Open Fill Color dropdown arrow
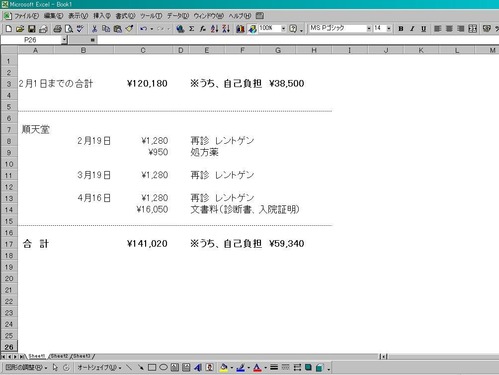Screen dimensions: 499x375 232,368
